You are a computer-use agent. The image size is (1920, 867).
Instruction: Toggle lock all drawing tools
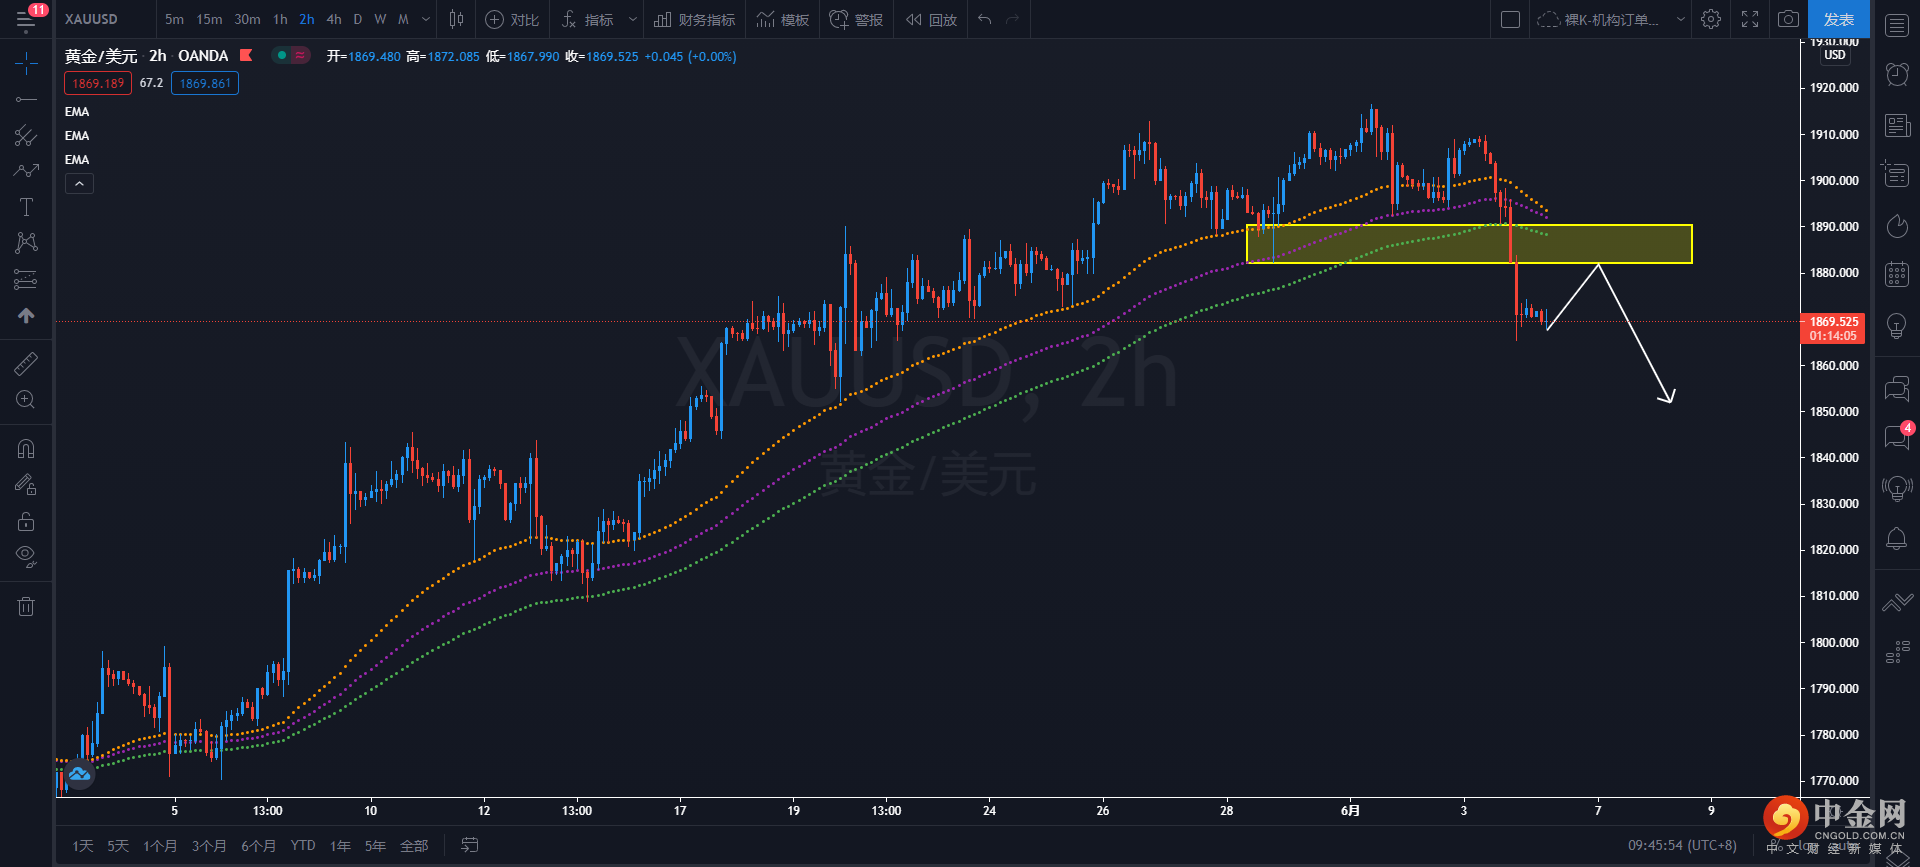(27, 521)
